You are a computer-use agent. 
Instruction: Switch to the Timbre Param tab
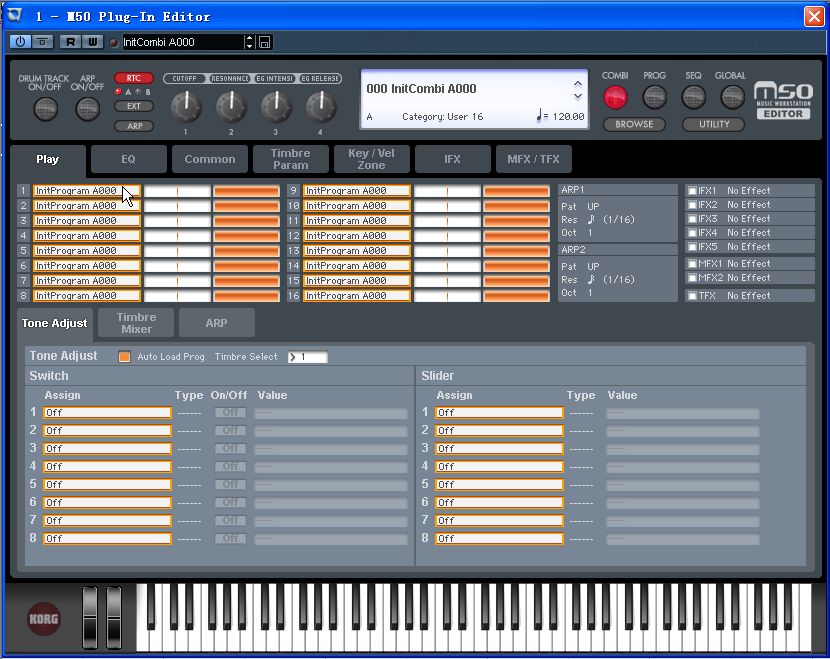(x=291, y=159)
